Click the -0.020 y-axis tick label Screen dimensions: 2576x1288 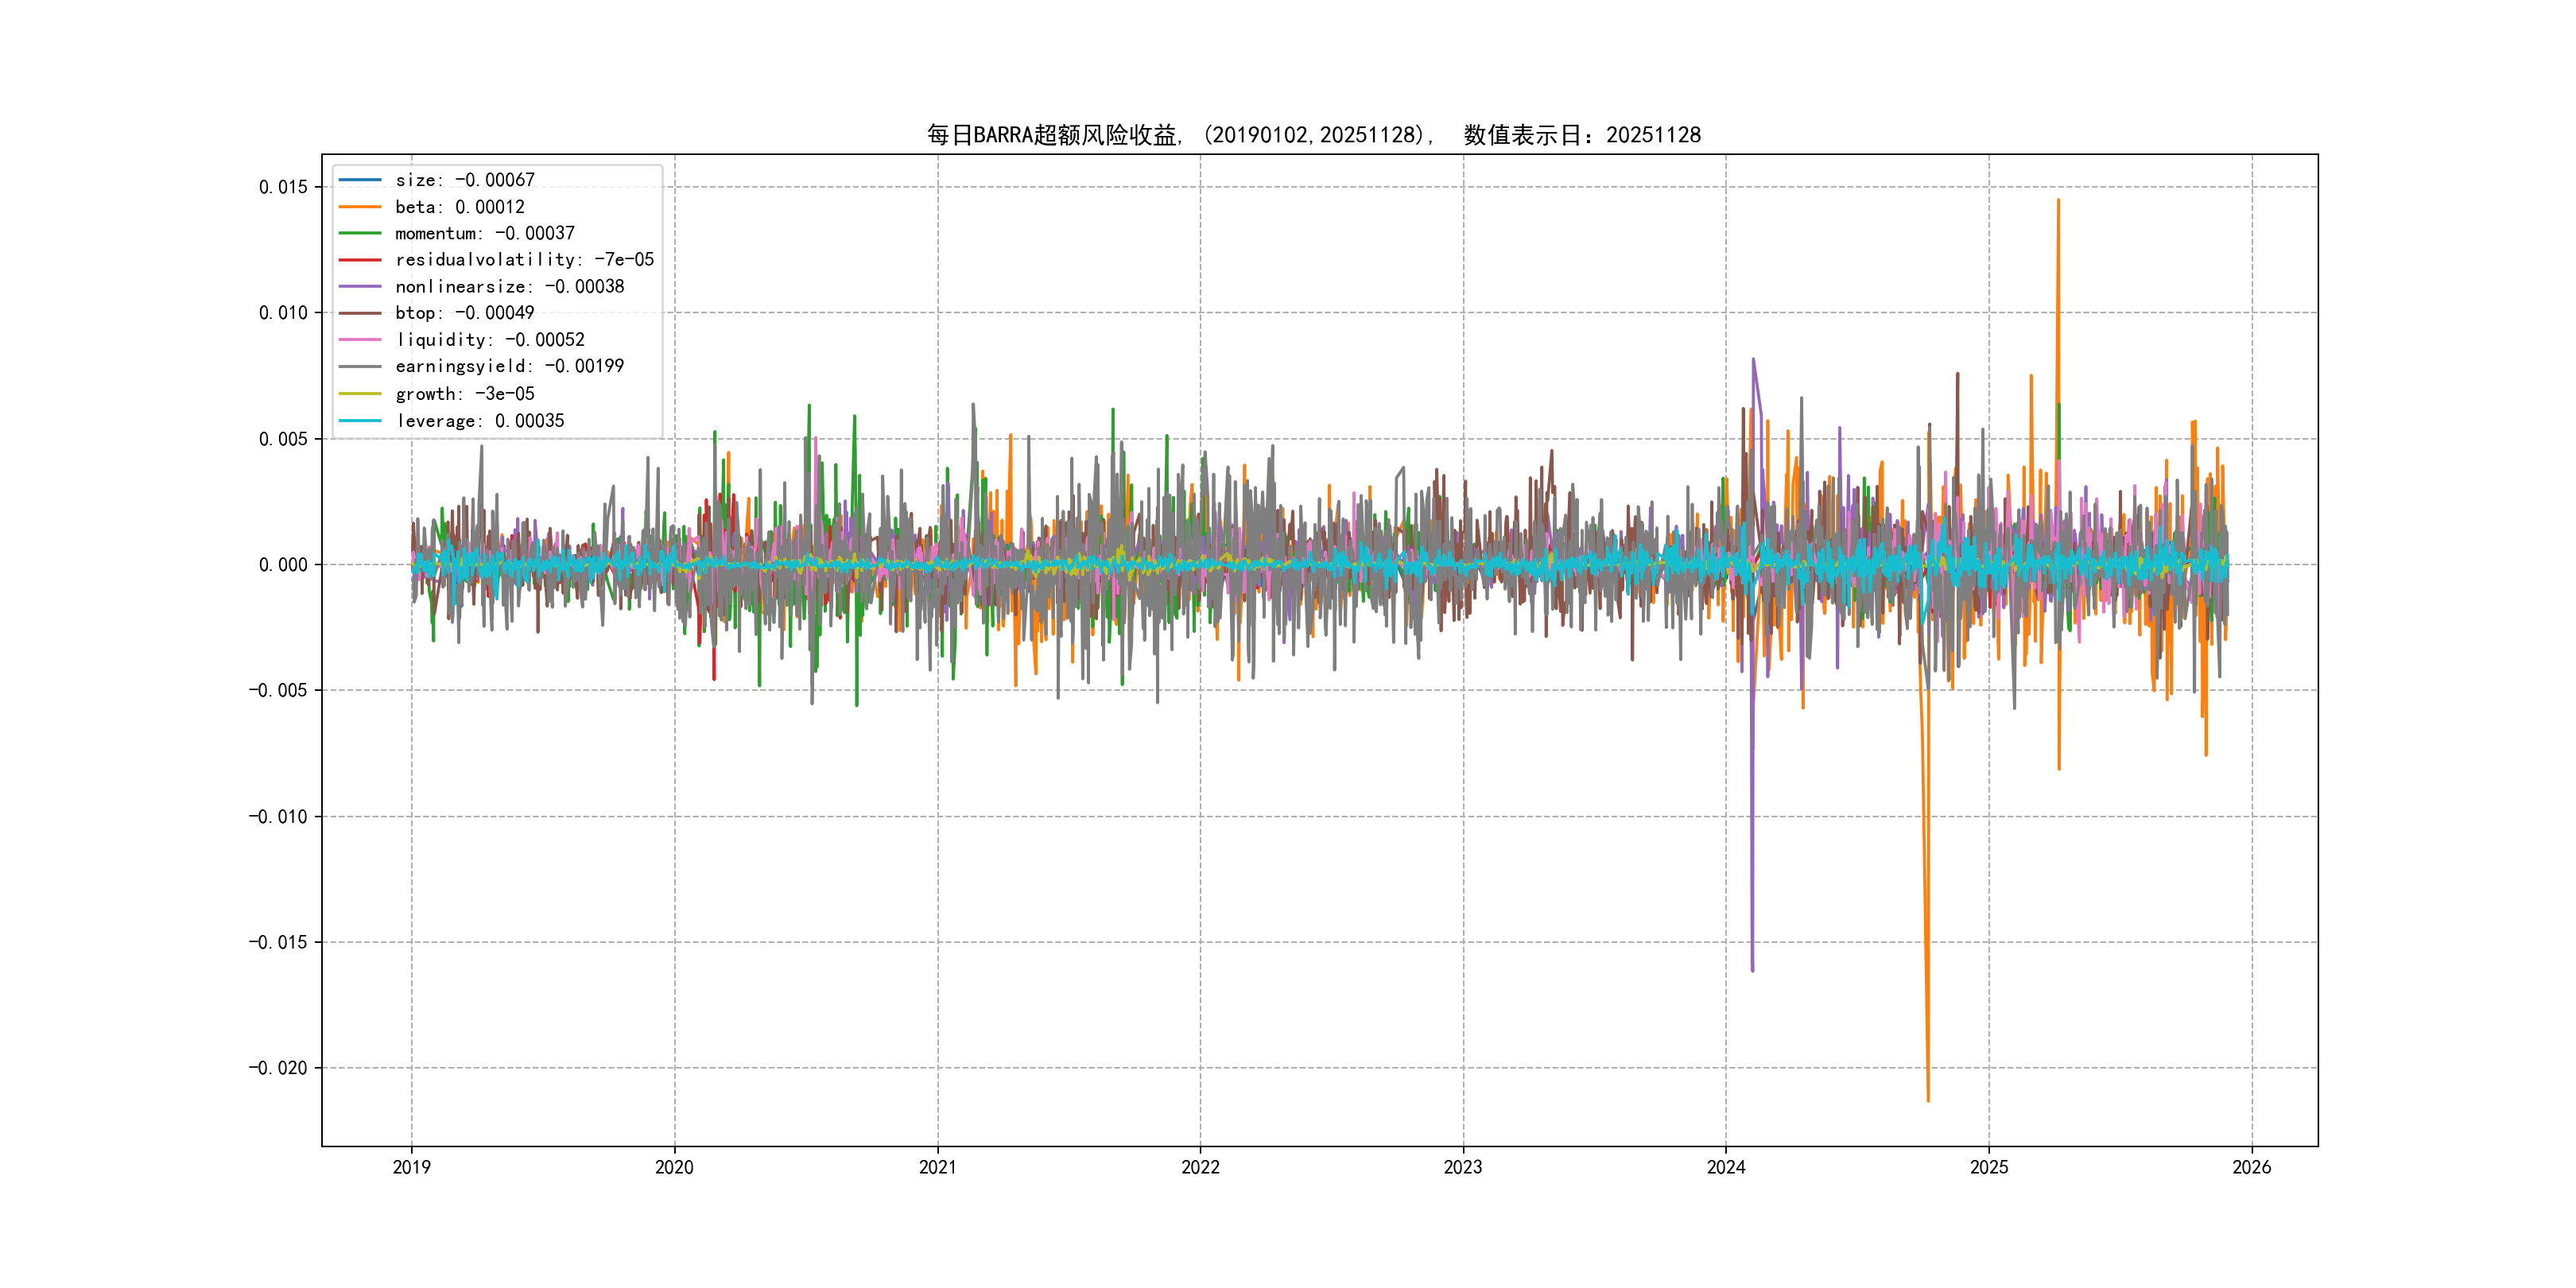click(278, 1068)
